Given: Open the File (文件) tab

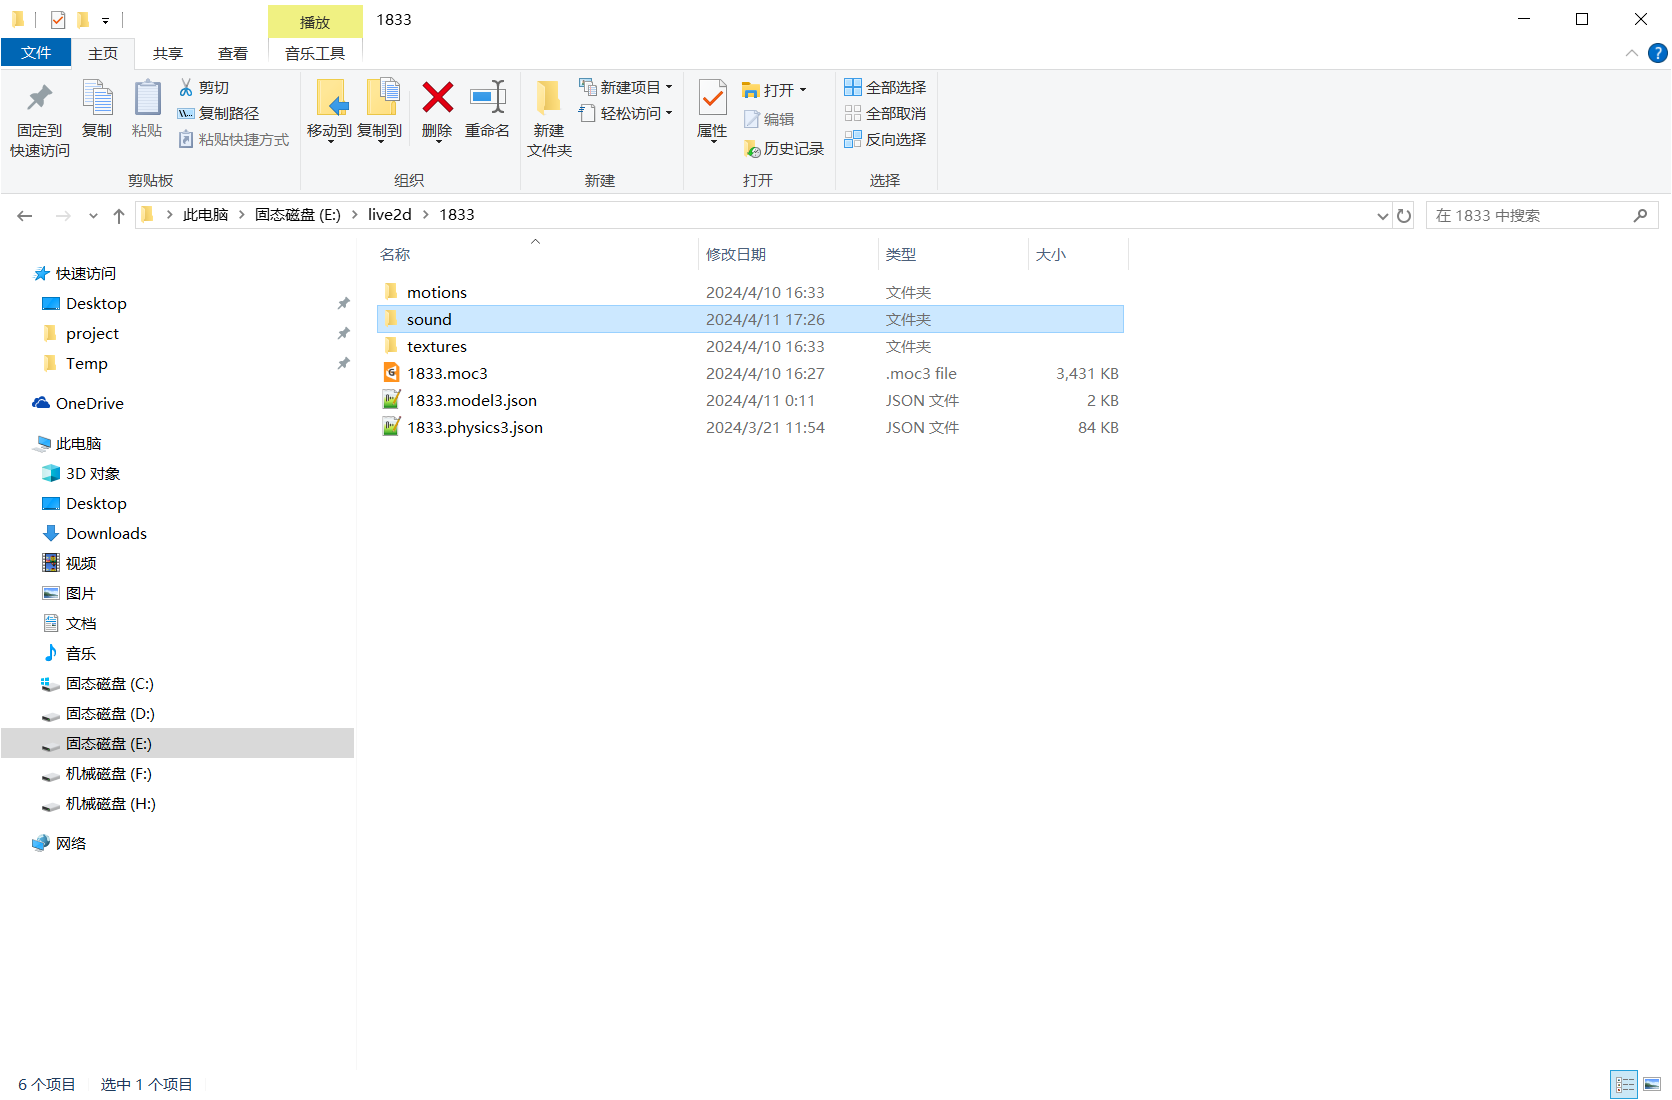Looking at the screenshot, I should (x=36, y=53).
